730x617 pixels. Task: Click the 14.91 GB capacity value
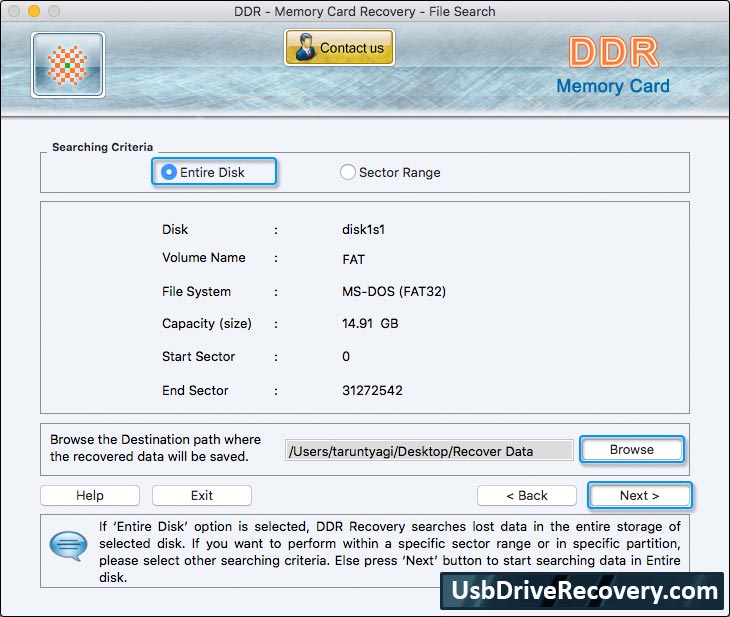coord(370,323)
